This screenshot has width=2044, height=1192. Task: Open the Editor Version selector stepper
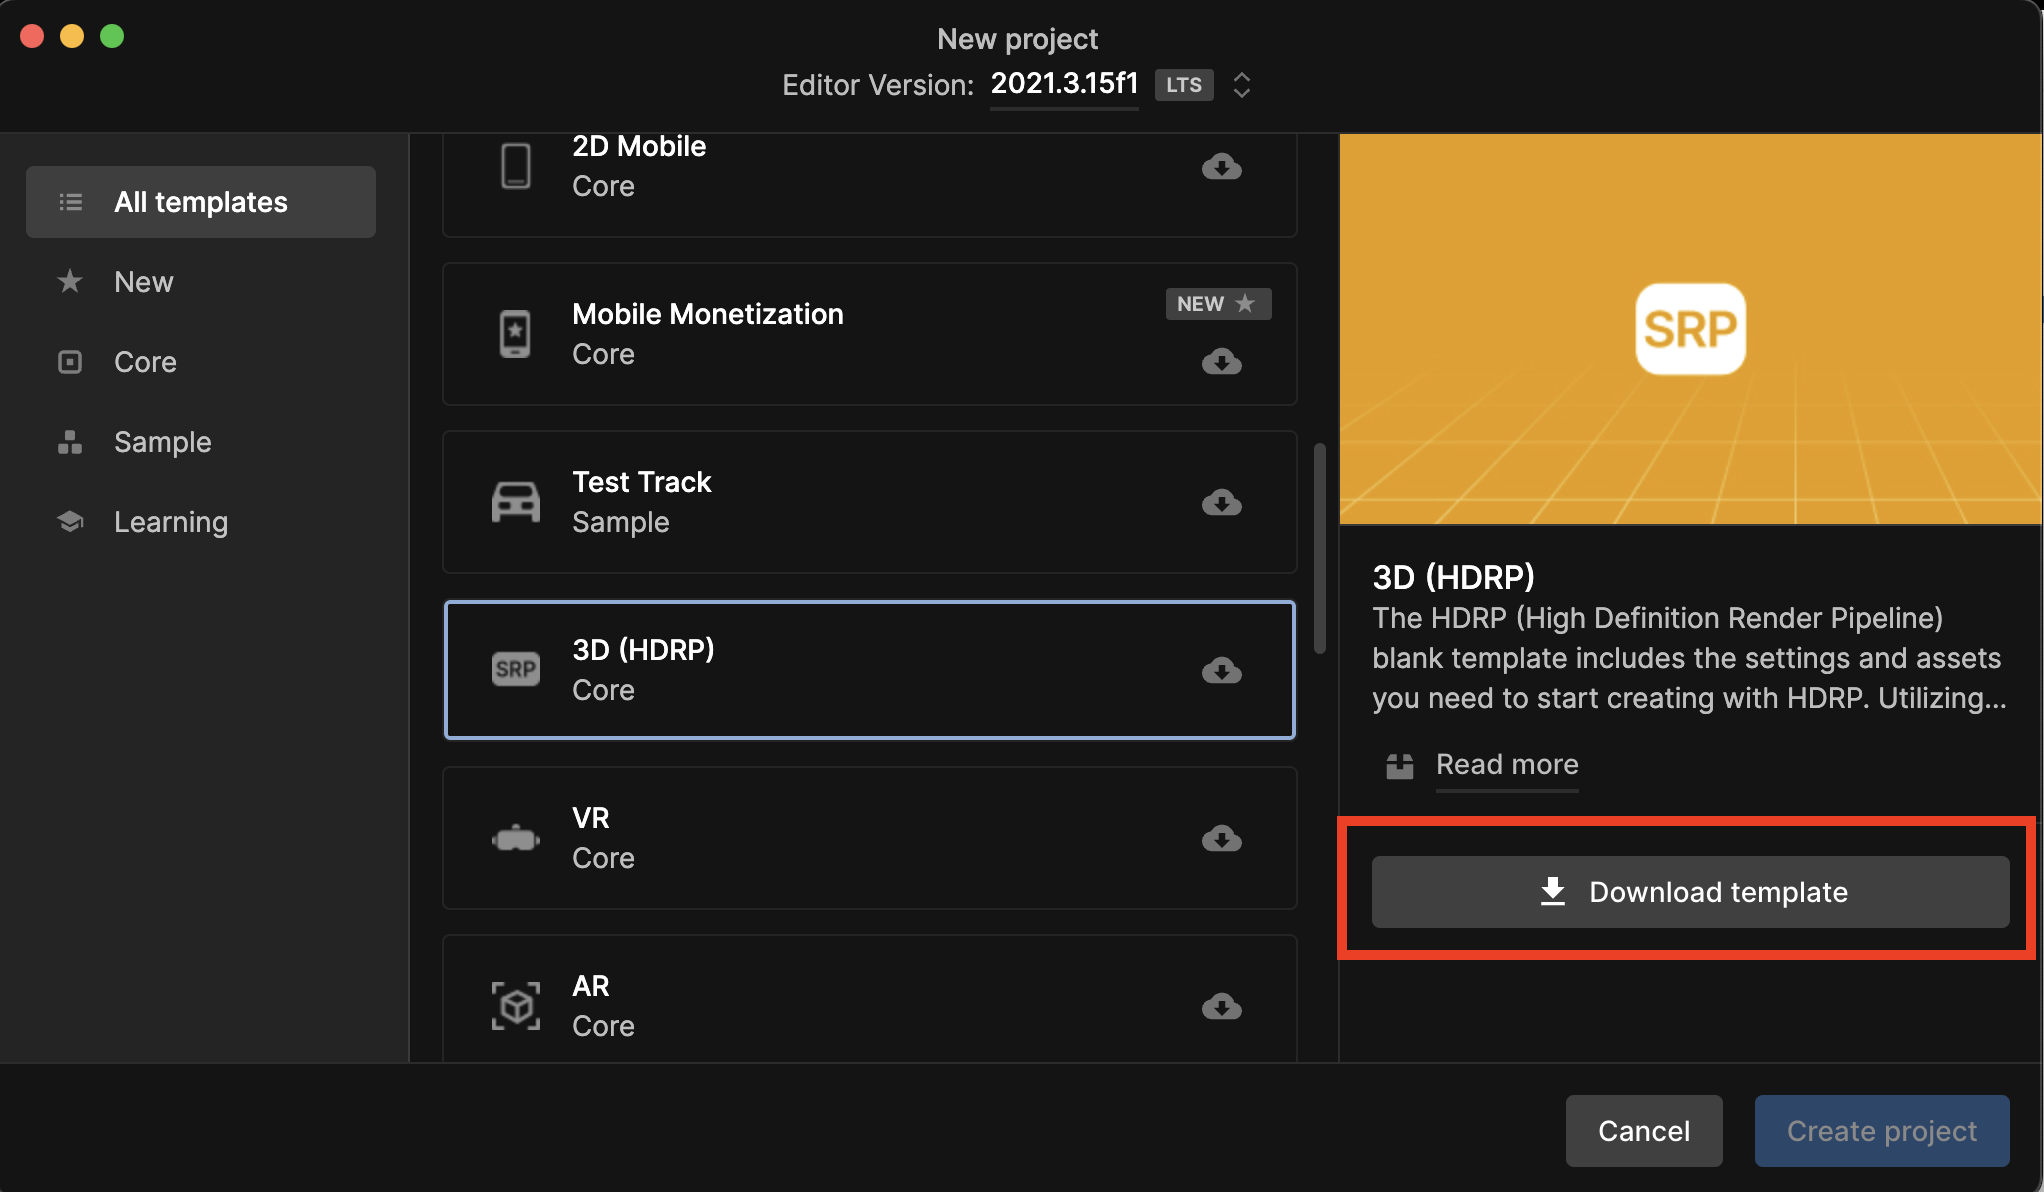[x=1241, y=85]
